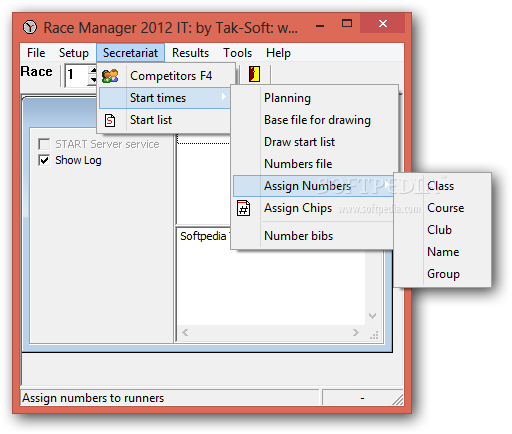Open the Help menu
Image resolution: width=512 pixels, height=434 pixels.
click(278, 53)
